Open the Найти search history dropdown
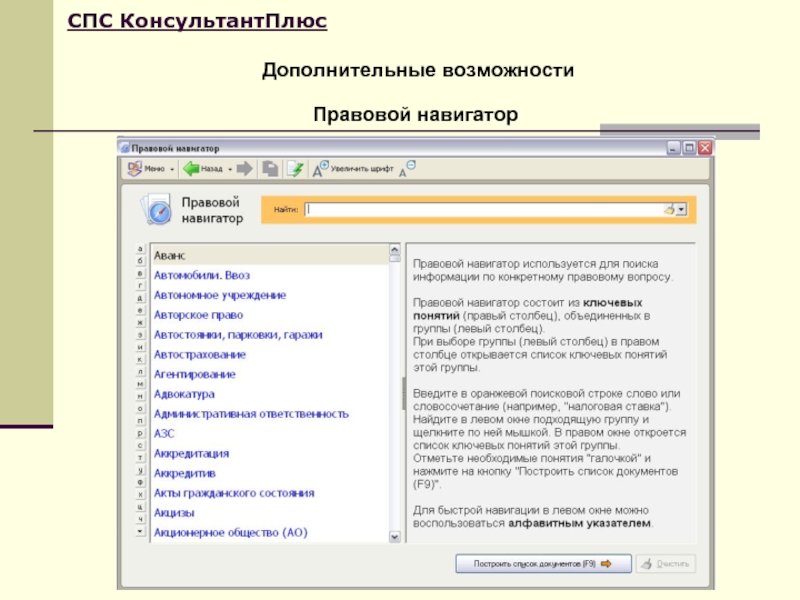This screenshot has height=600, width=800. click(x=681, y=210)
